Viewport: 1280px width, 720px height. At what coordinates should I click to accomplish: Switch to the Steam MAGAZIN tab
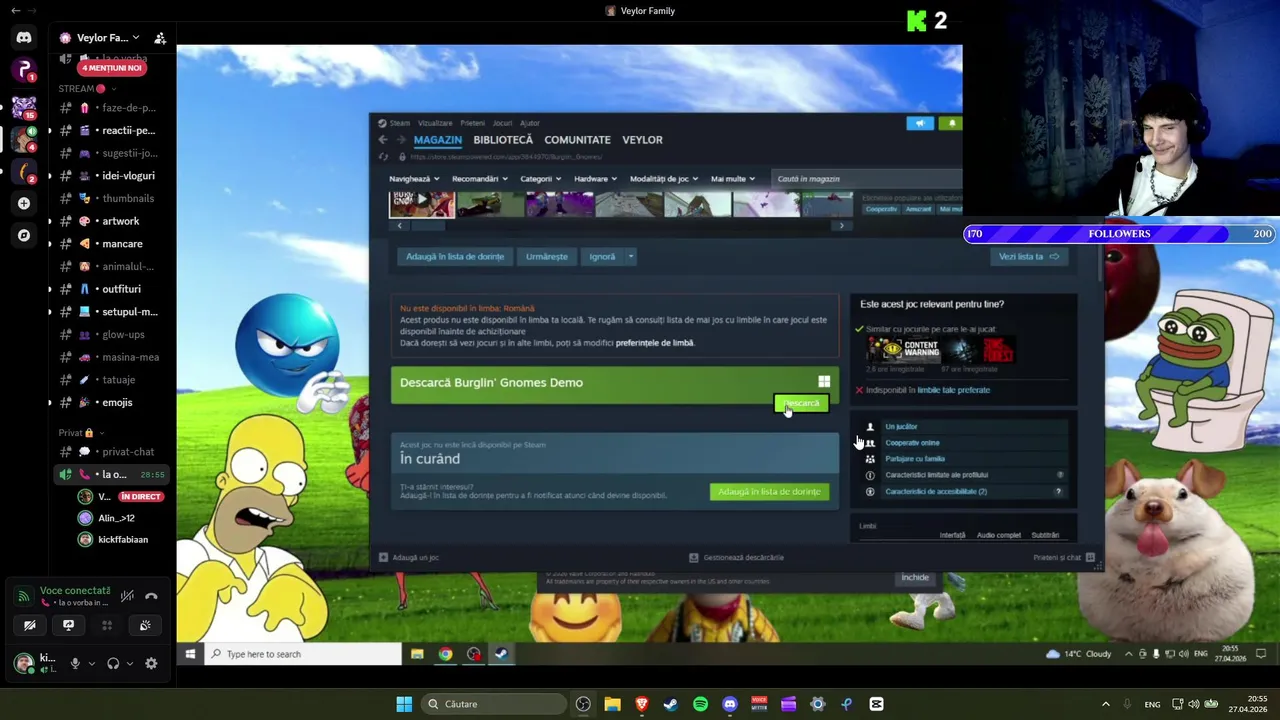coord(438,140)
